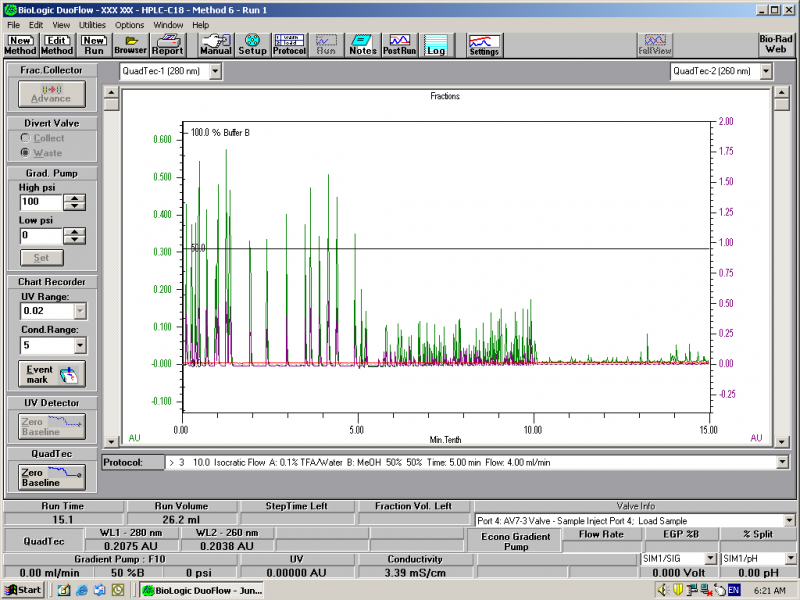
Task: Open the Browser toolbar icon
Action: [x=130, y=45]
